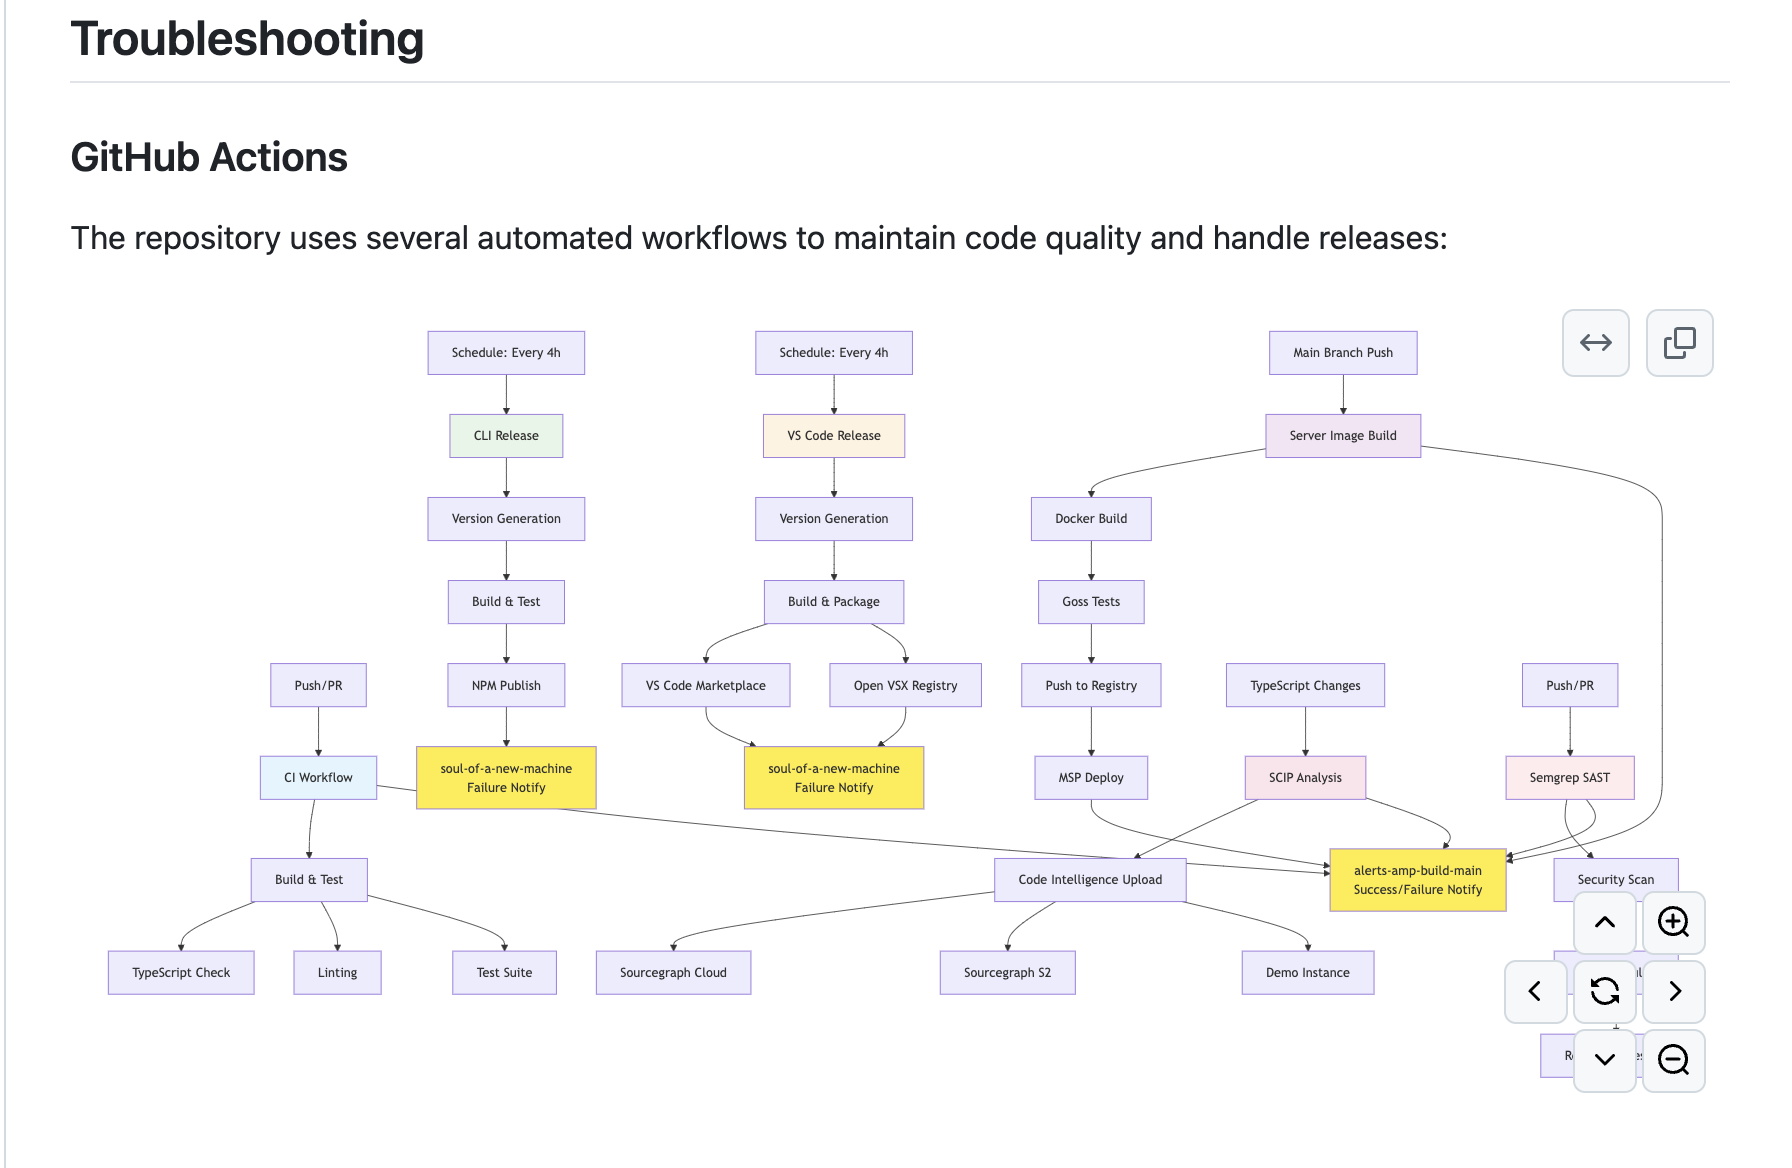Click the Code Intelligence Upload node
This screenshot has width=1792, height=1168.
coord(1090,880)
